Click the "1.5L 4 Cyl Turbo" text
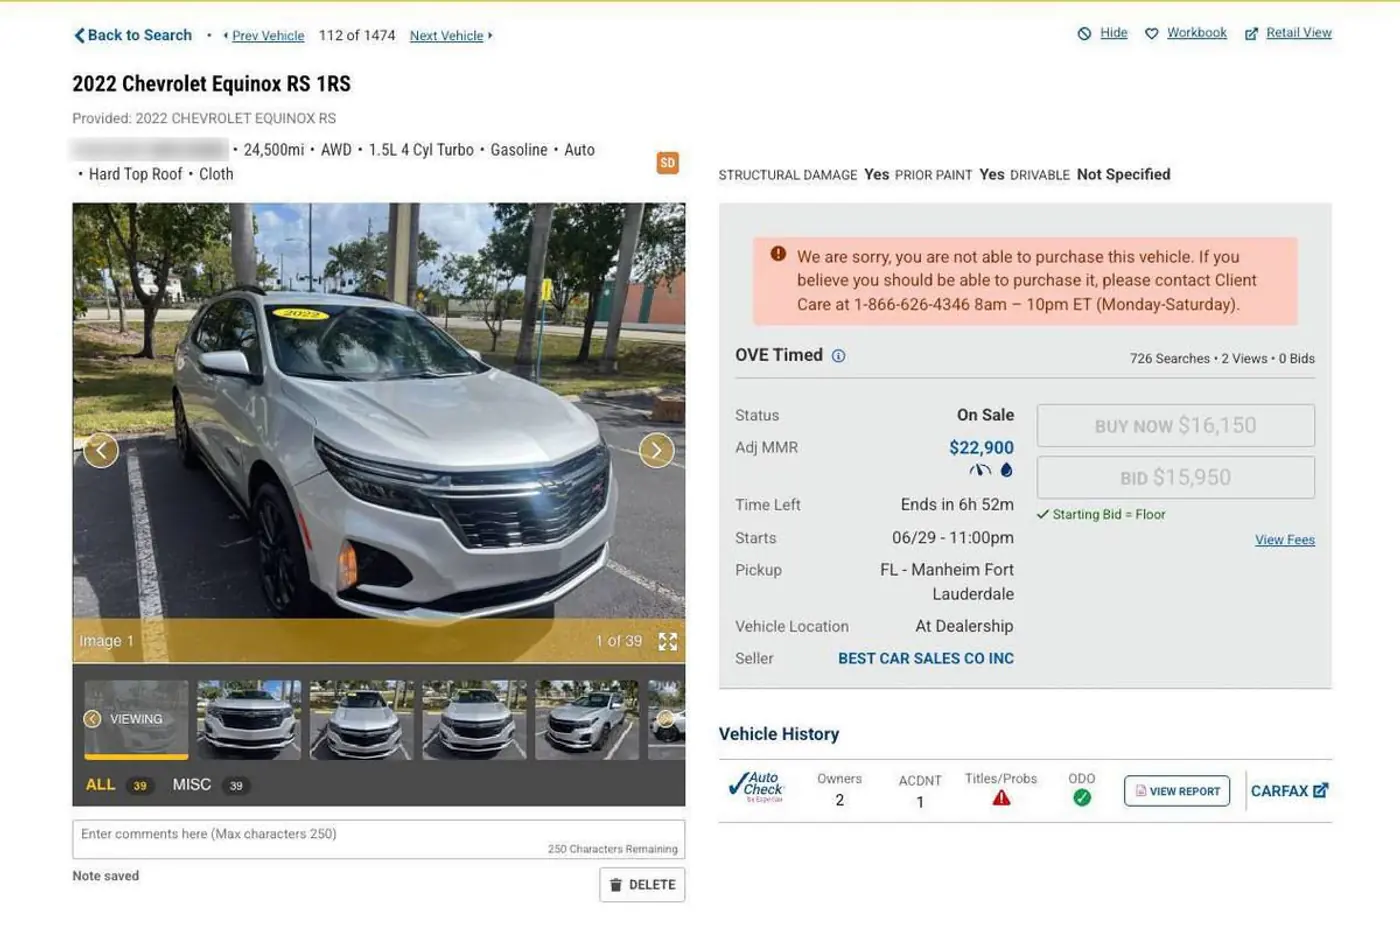The width and height of the screenshot is (1400, 926). 421,150
